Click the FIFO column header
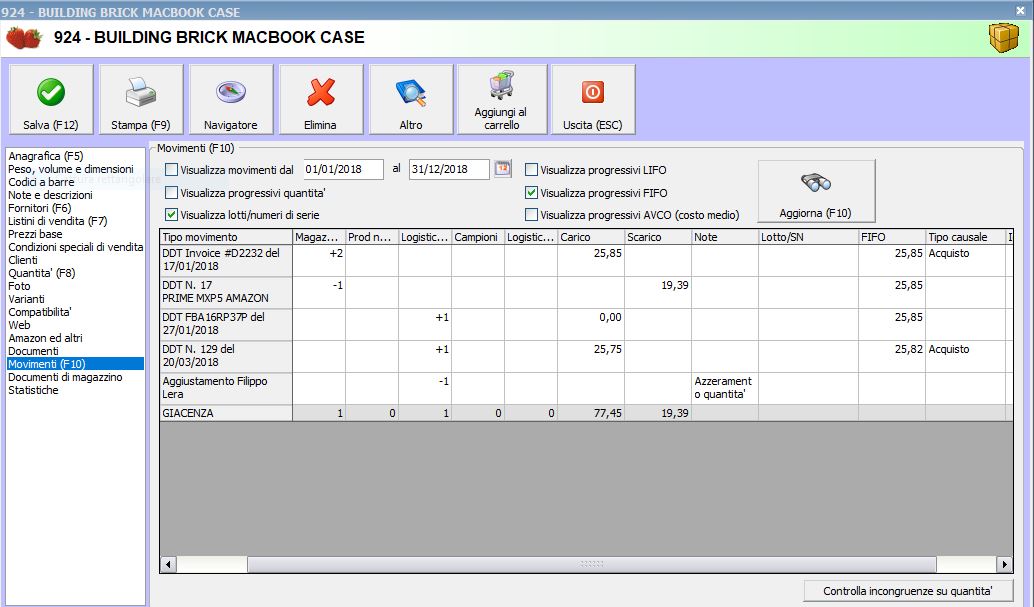Screen dimensions: 1034x607 [x=892, y=237]
